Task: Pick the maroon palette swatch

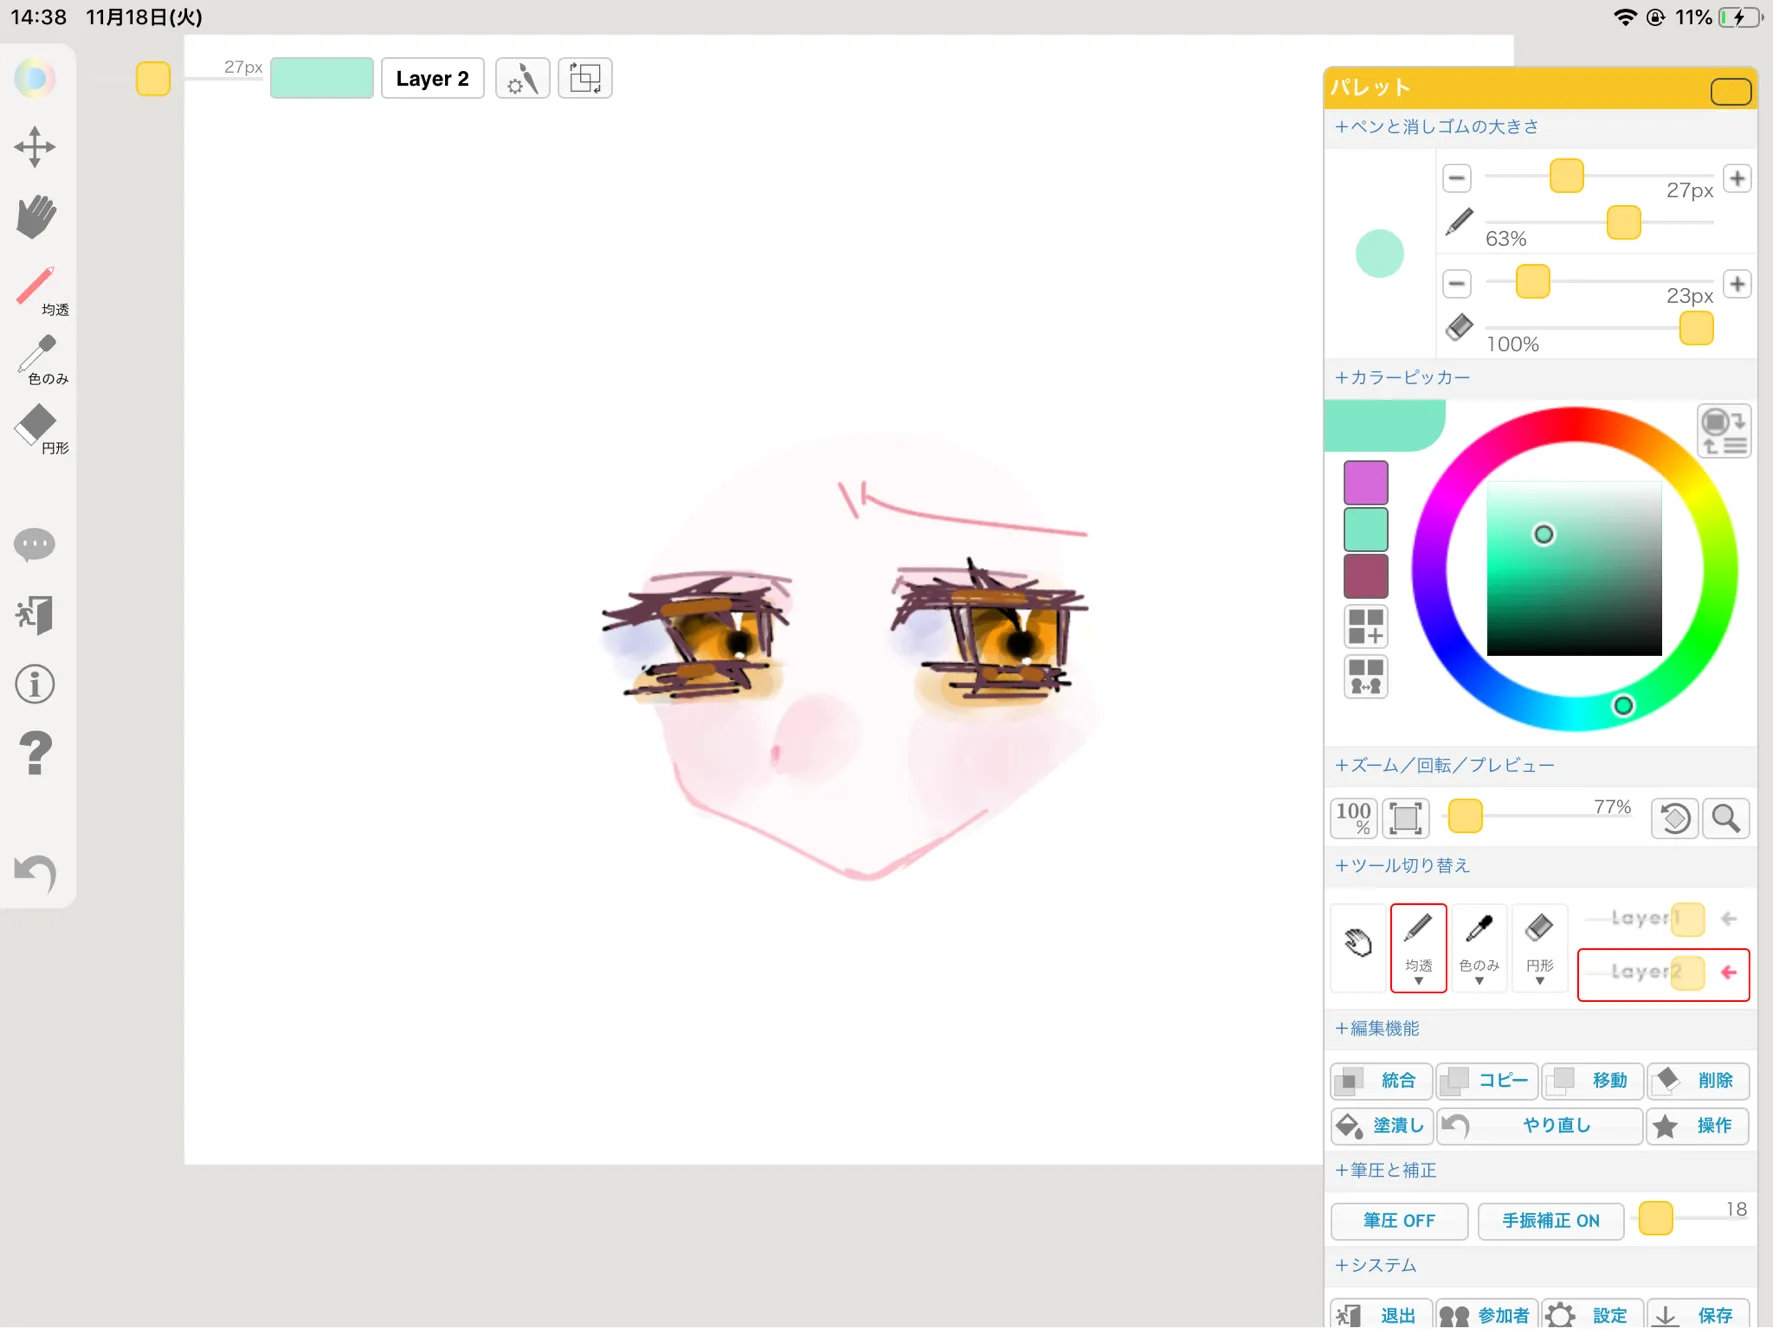Action: [x=1366, y=577]
